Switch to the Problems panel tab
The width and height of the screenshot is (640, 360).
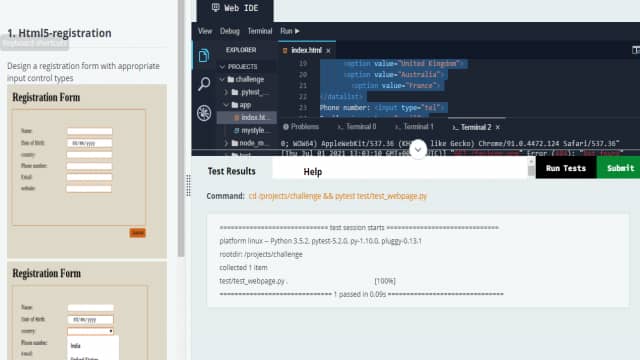(x=301, y=127)
